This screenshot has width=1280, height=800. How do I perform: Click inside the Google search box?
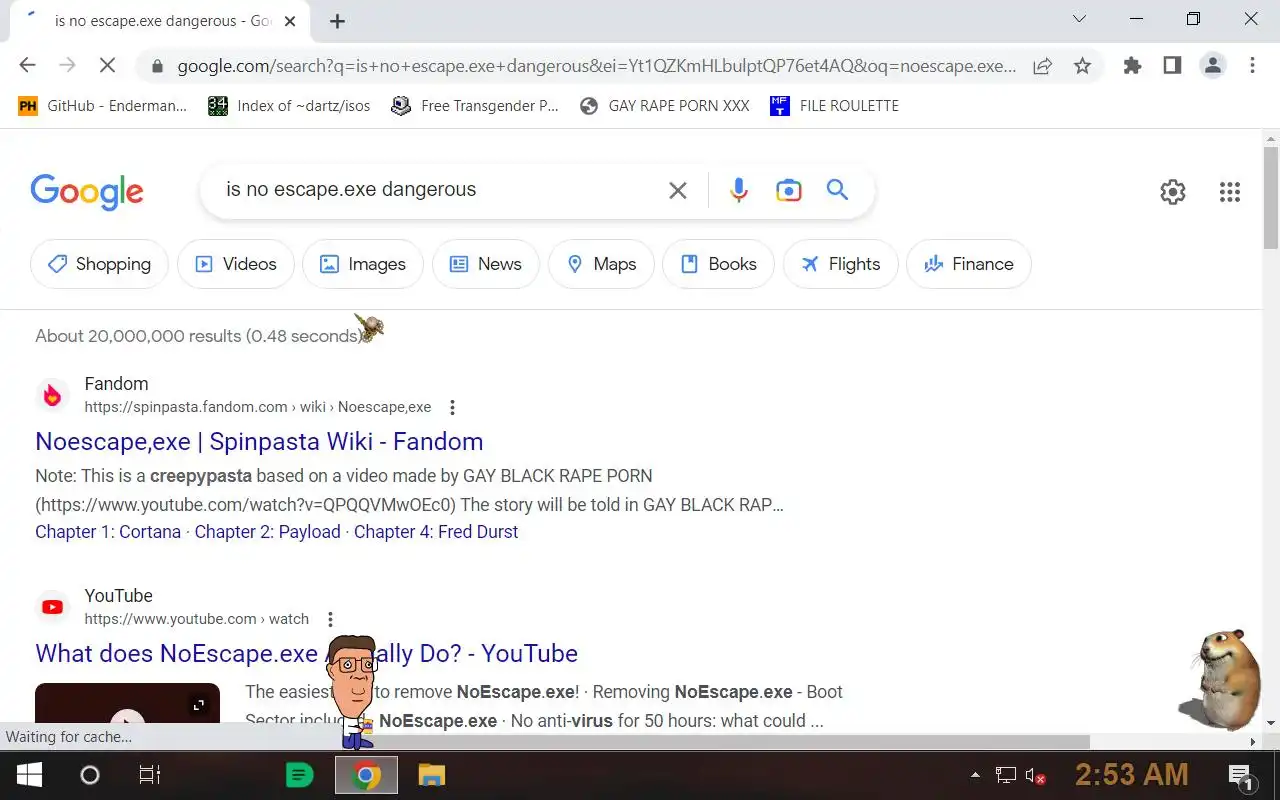(440, 190)
